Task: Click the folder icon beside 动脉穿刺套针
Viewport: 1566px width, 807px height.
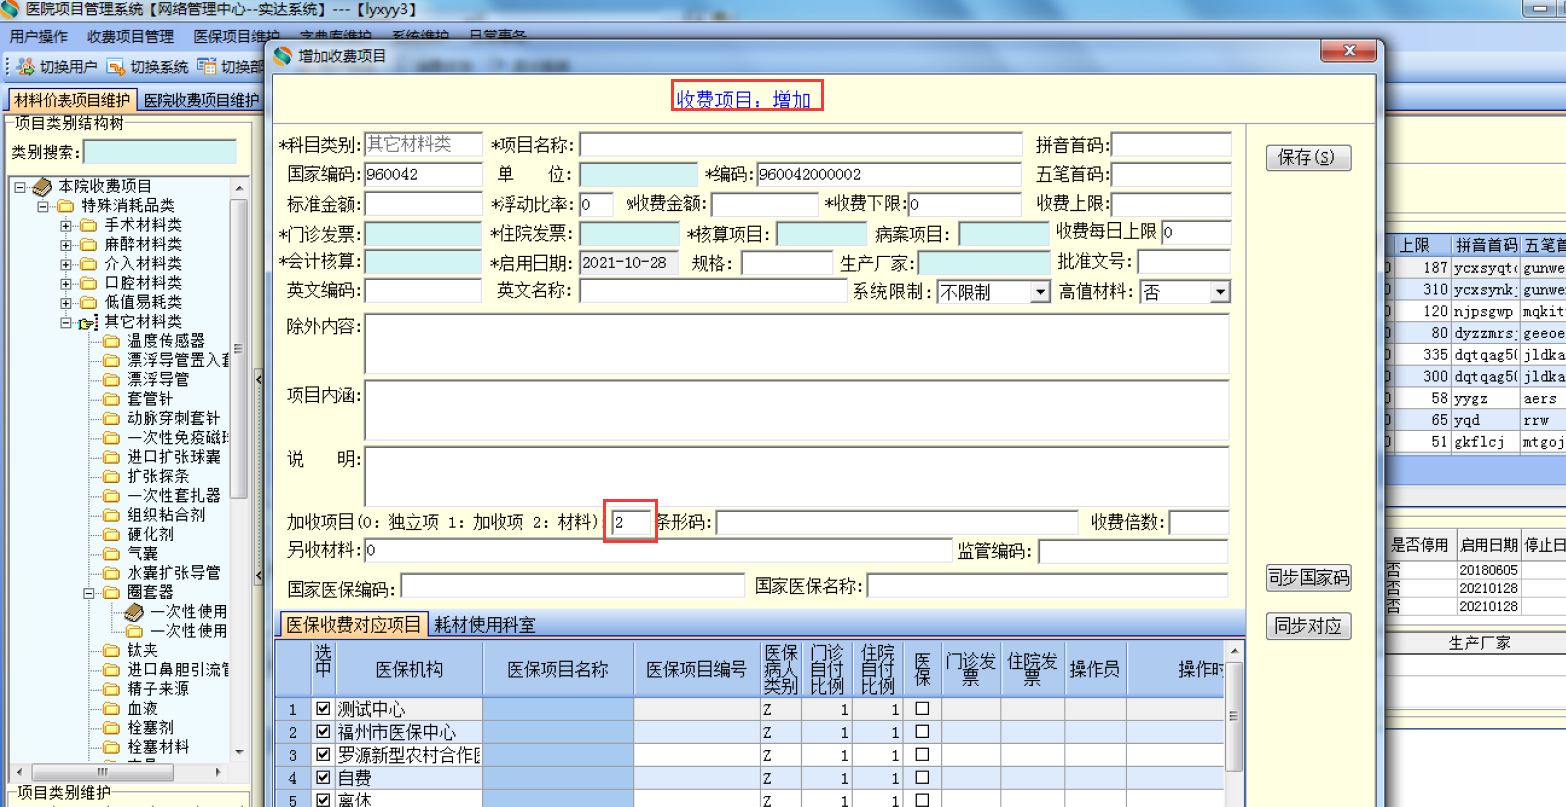Action: point(111,418)
